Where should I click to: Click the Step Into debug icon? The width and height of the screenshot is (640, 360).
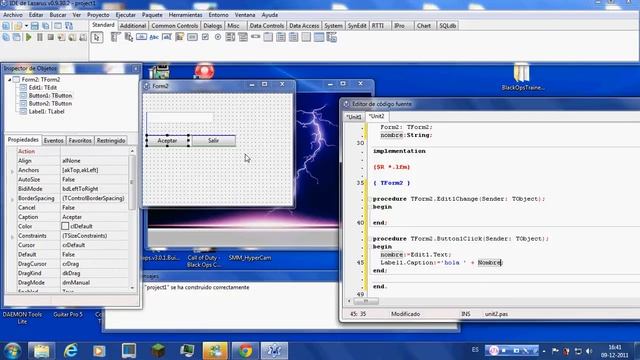coord(62,37)
